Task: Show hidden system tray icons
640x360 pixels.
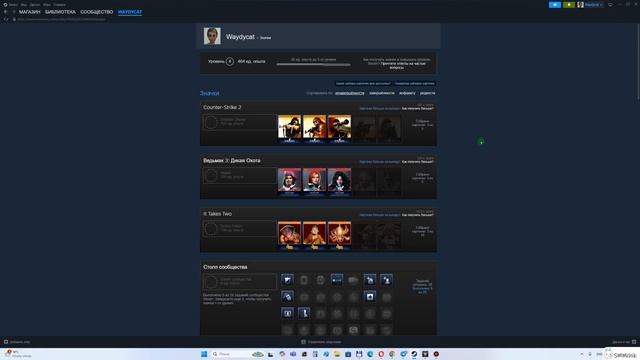Action: point(582,354)
